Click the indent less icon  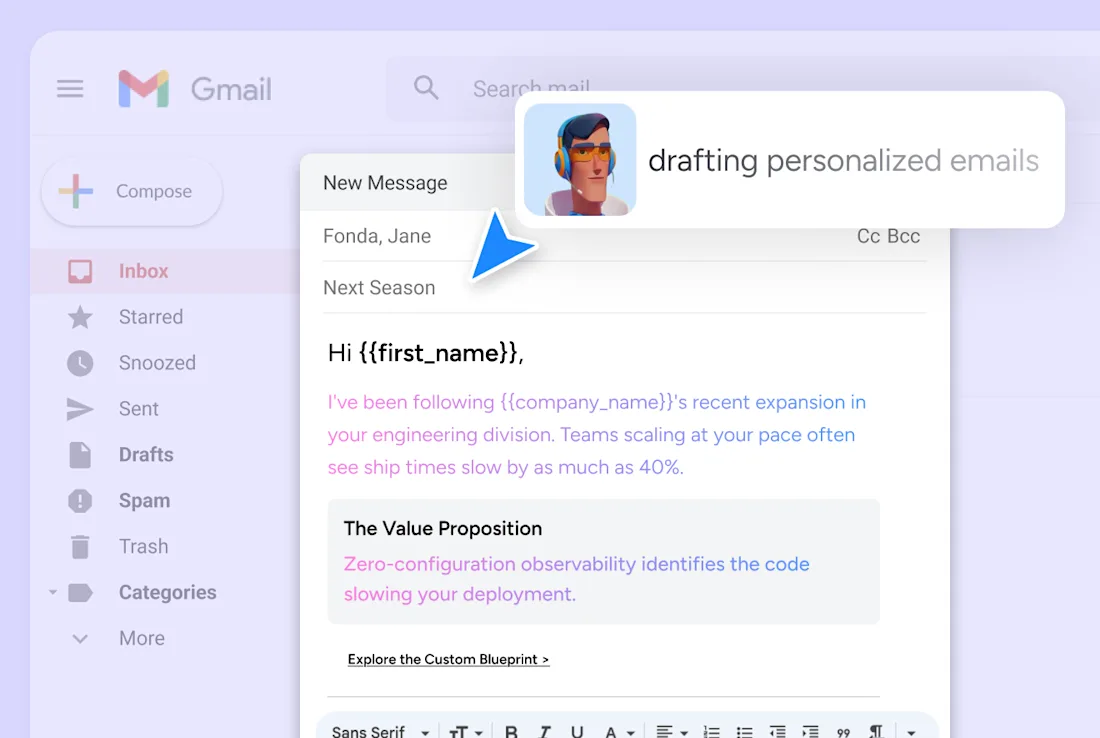coord(777,732)
